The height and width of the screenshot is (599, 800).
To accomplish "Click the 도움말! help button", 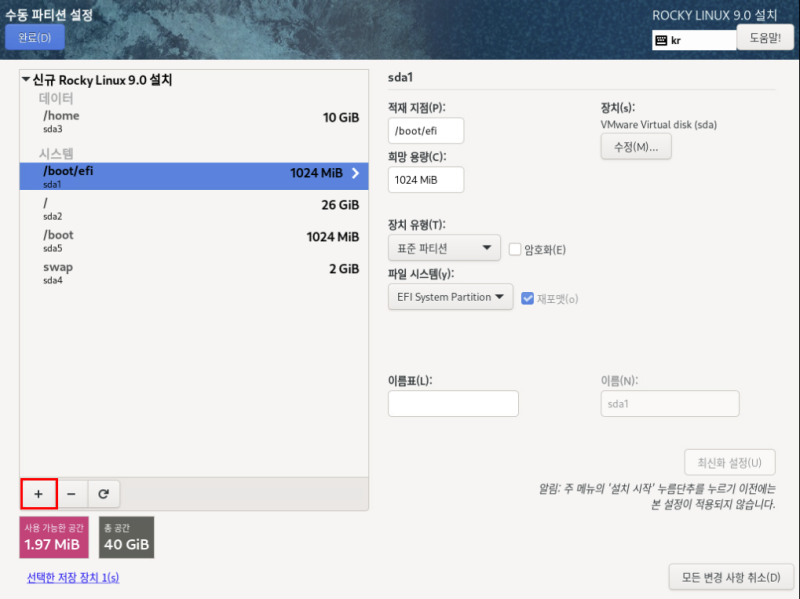I will [x=765, y=38].
